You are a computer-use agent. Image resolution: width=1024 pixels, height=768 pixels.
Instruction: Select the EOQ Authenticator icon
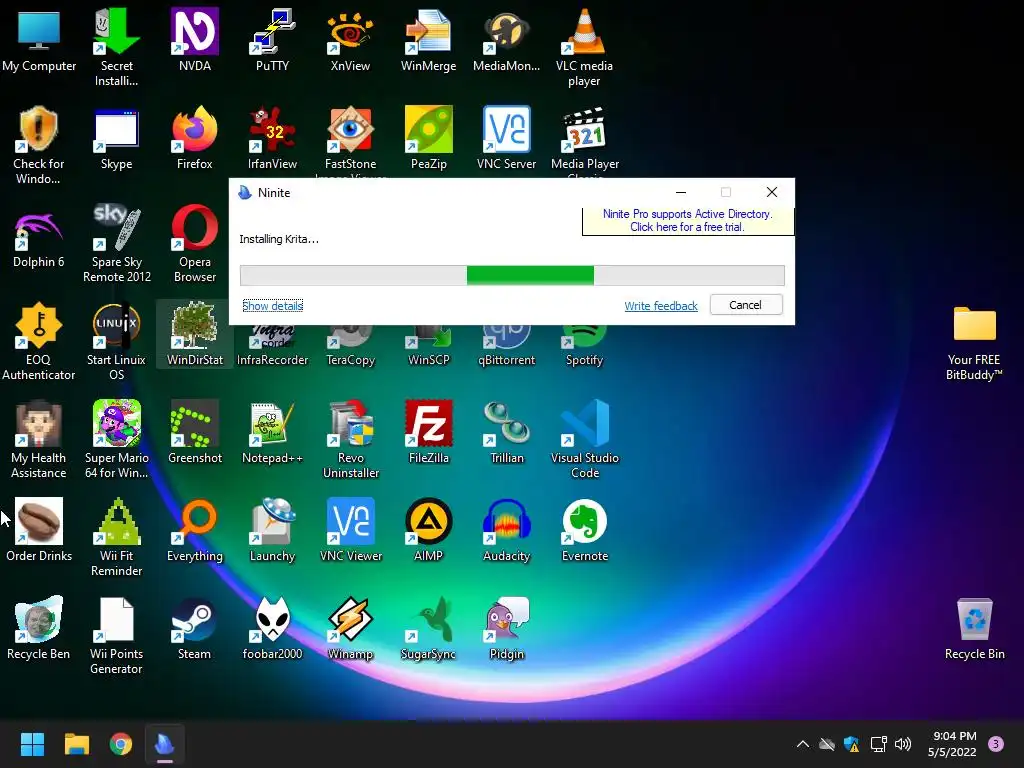pos(39,342)
